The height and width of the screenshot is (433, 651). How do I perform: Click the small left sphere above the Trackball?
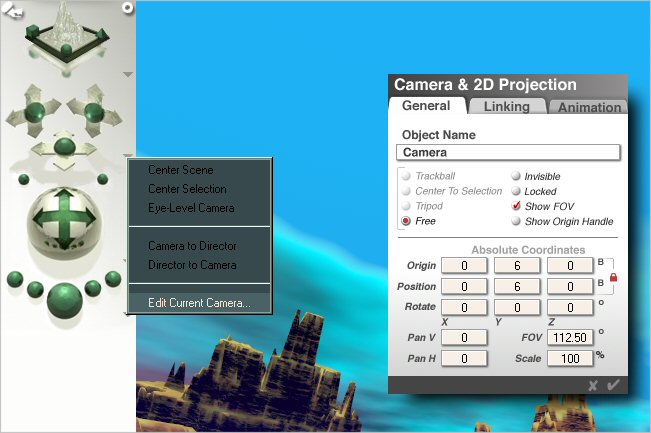point(24,179)
